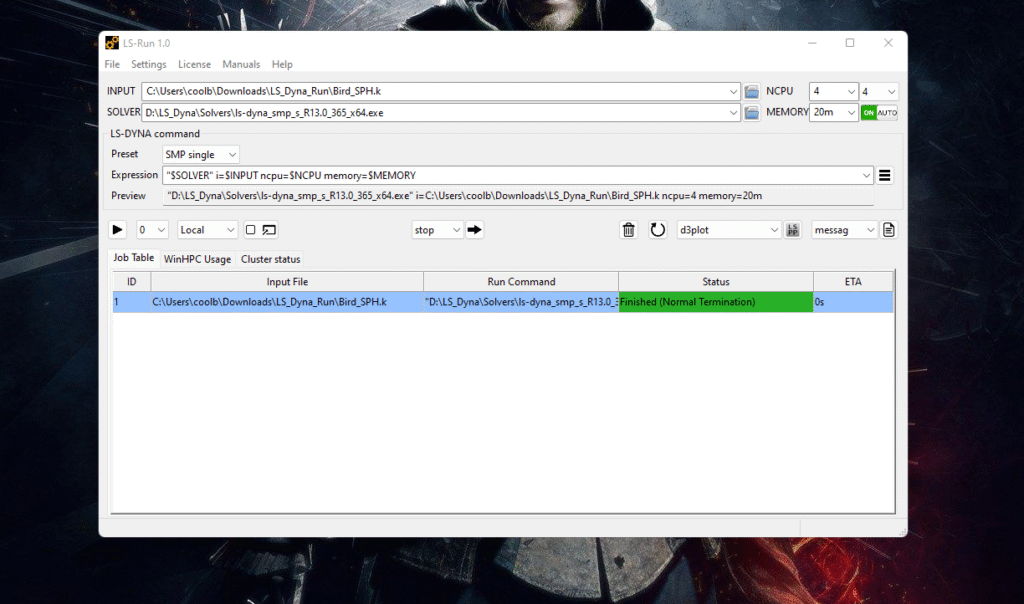Close the LS-Run window

point(888,43)
